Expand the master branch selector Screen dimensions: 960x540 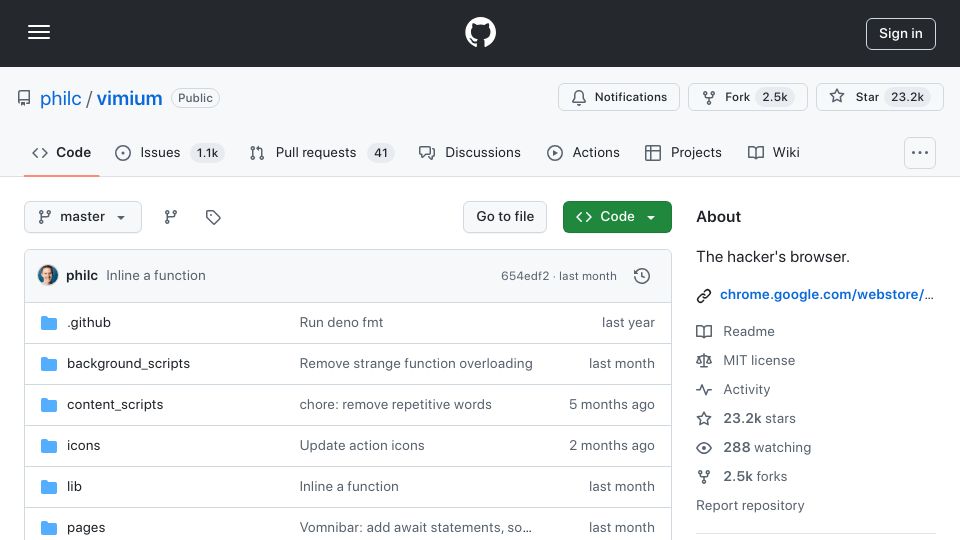[83, 217]
